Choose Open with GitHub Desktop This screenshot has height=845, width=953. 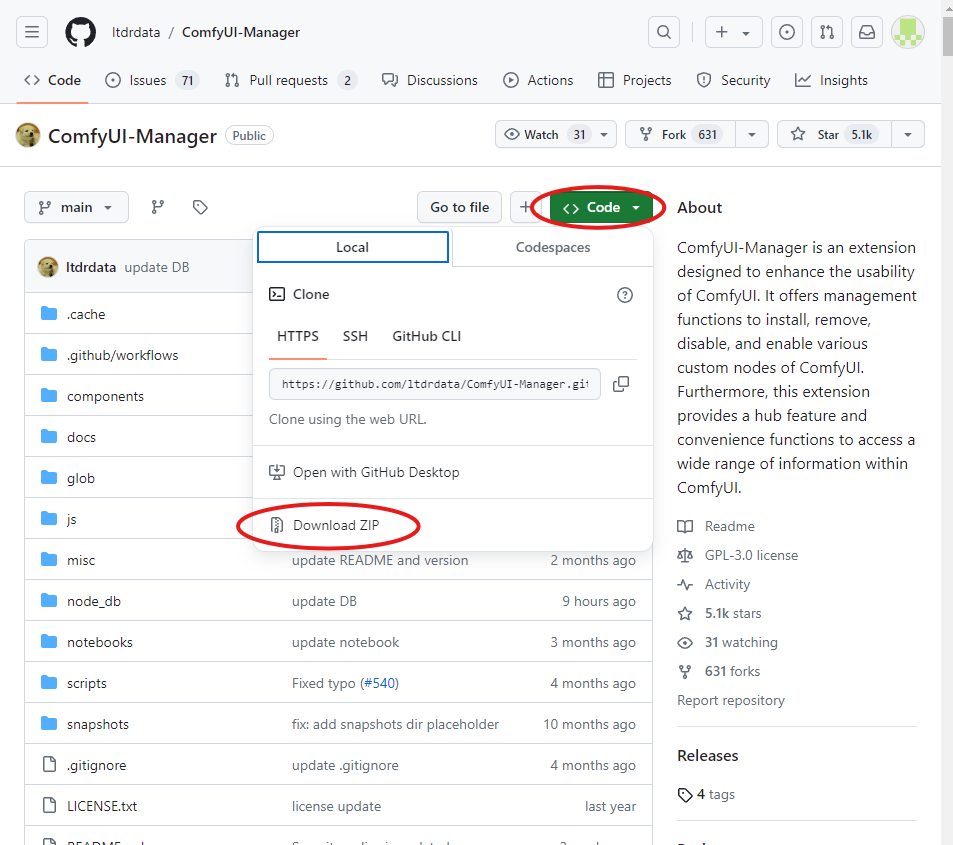tap(376, 472)
